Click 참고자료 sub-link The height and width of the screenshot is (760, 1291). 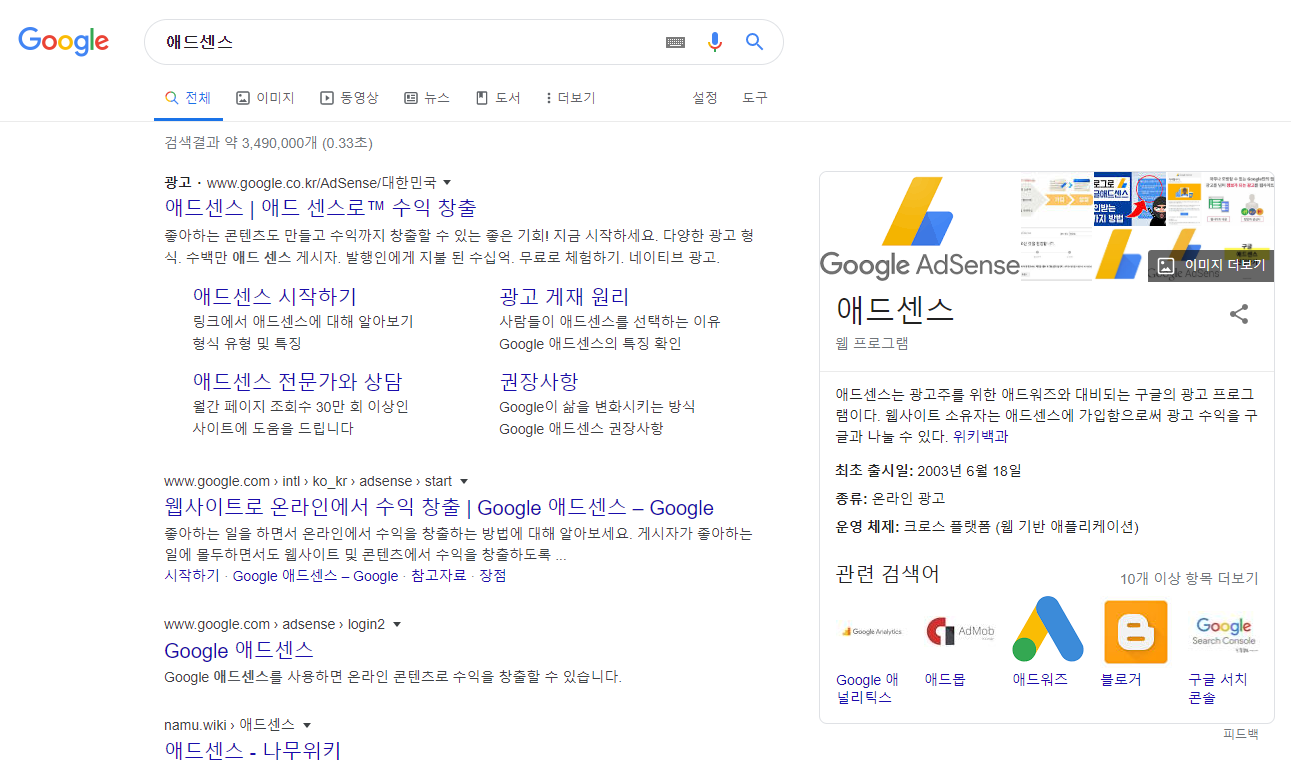pos(439,576)
